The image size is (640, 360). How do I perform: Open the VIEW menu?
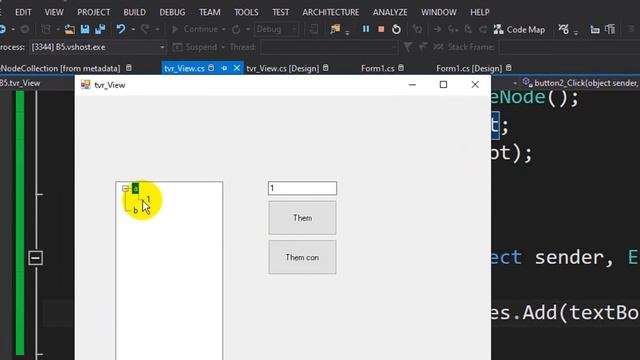point(54,12)
